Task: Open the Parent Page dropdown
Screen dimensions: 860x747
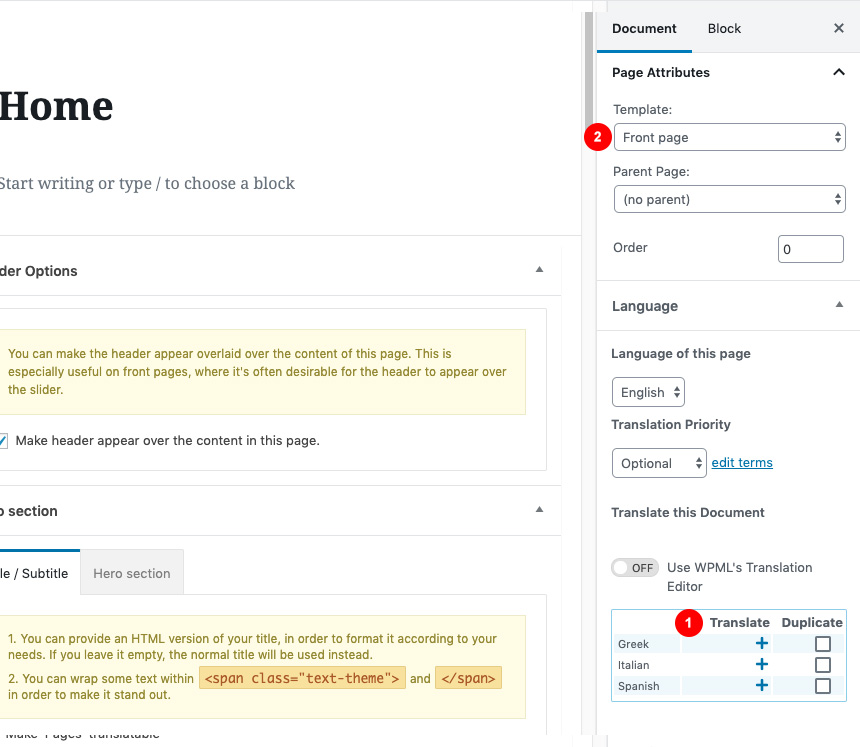Action: (729, 199)
